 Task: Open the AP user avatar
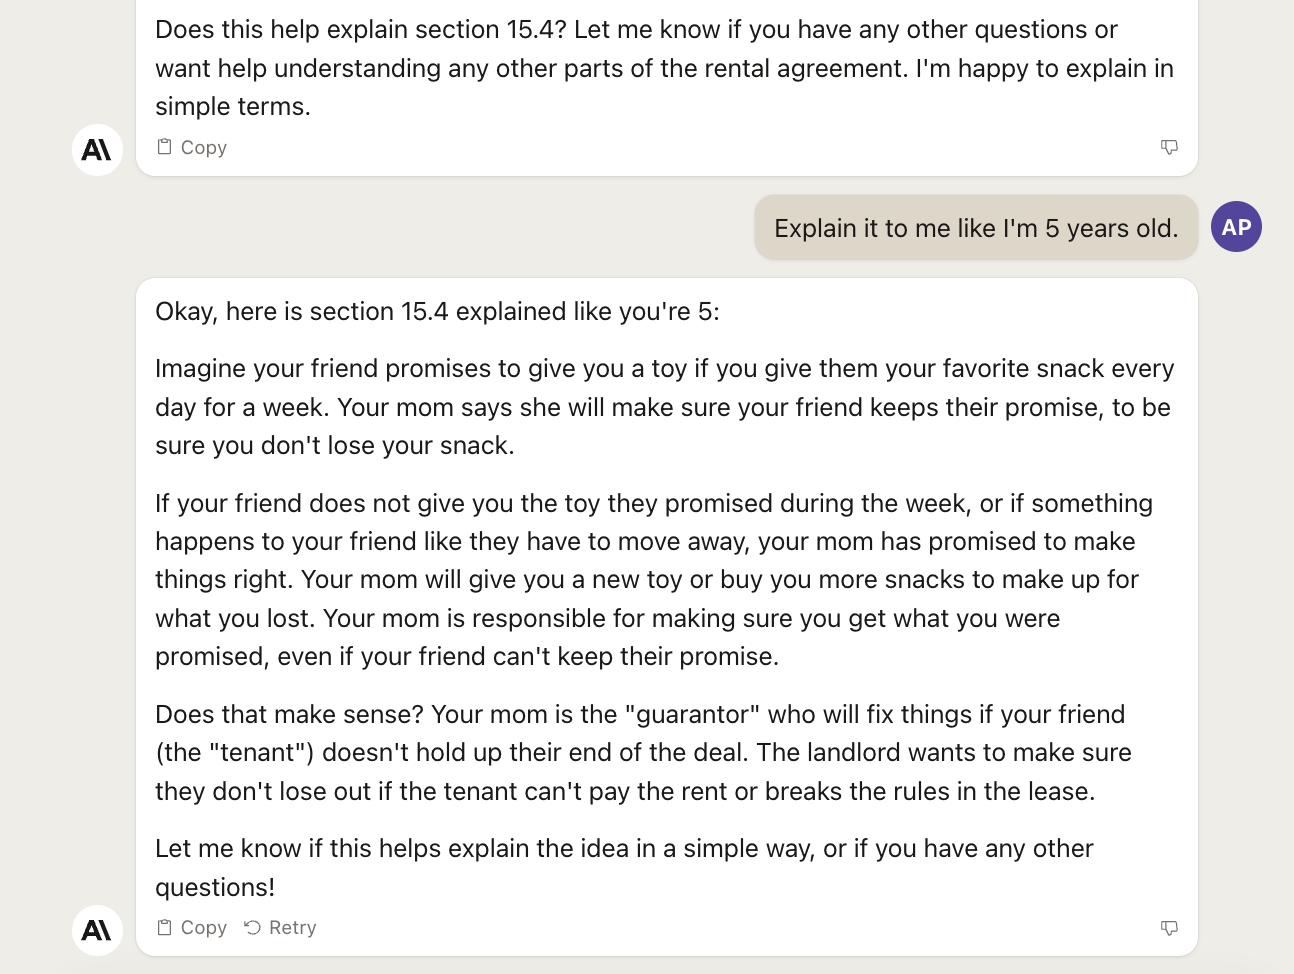coord(1236,227)
